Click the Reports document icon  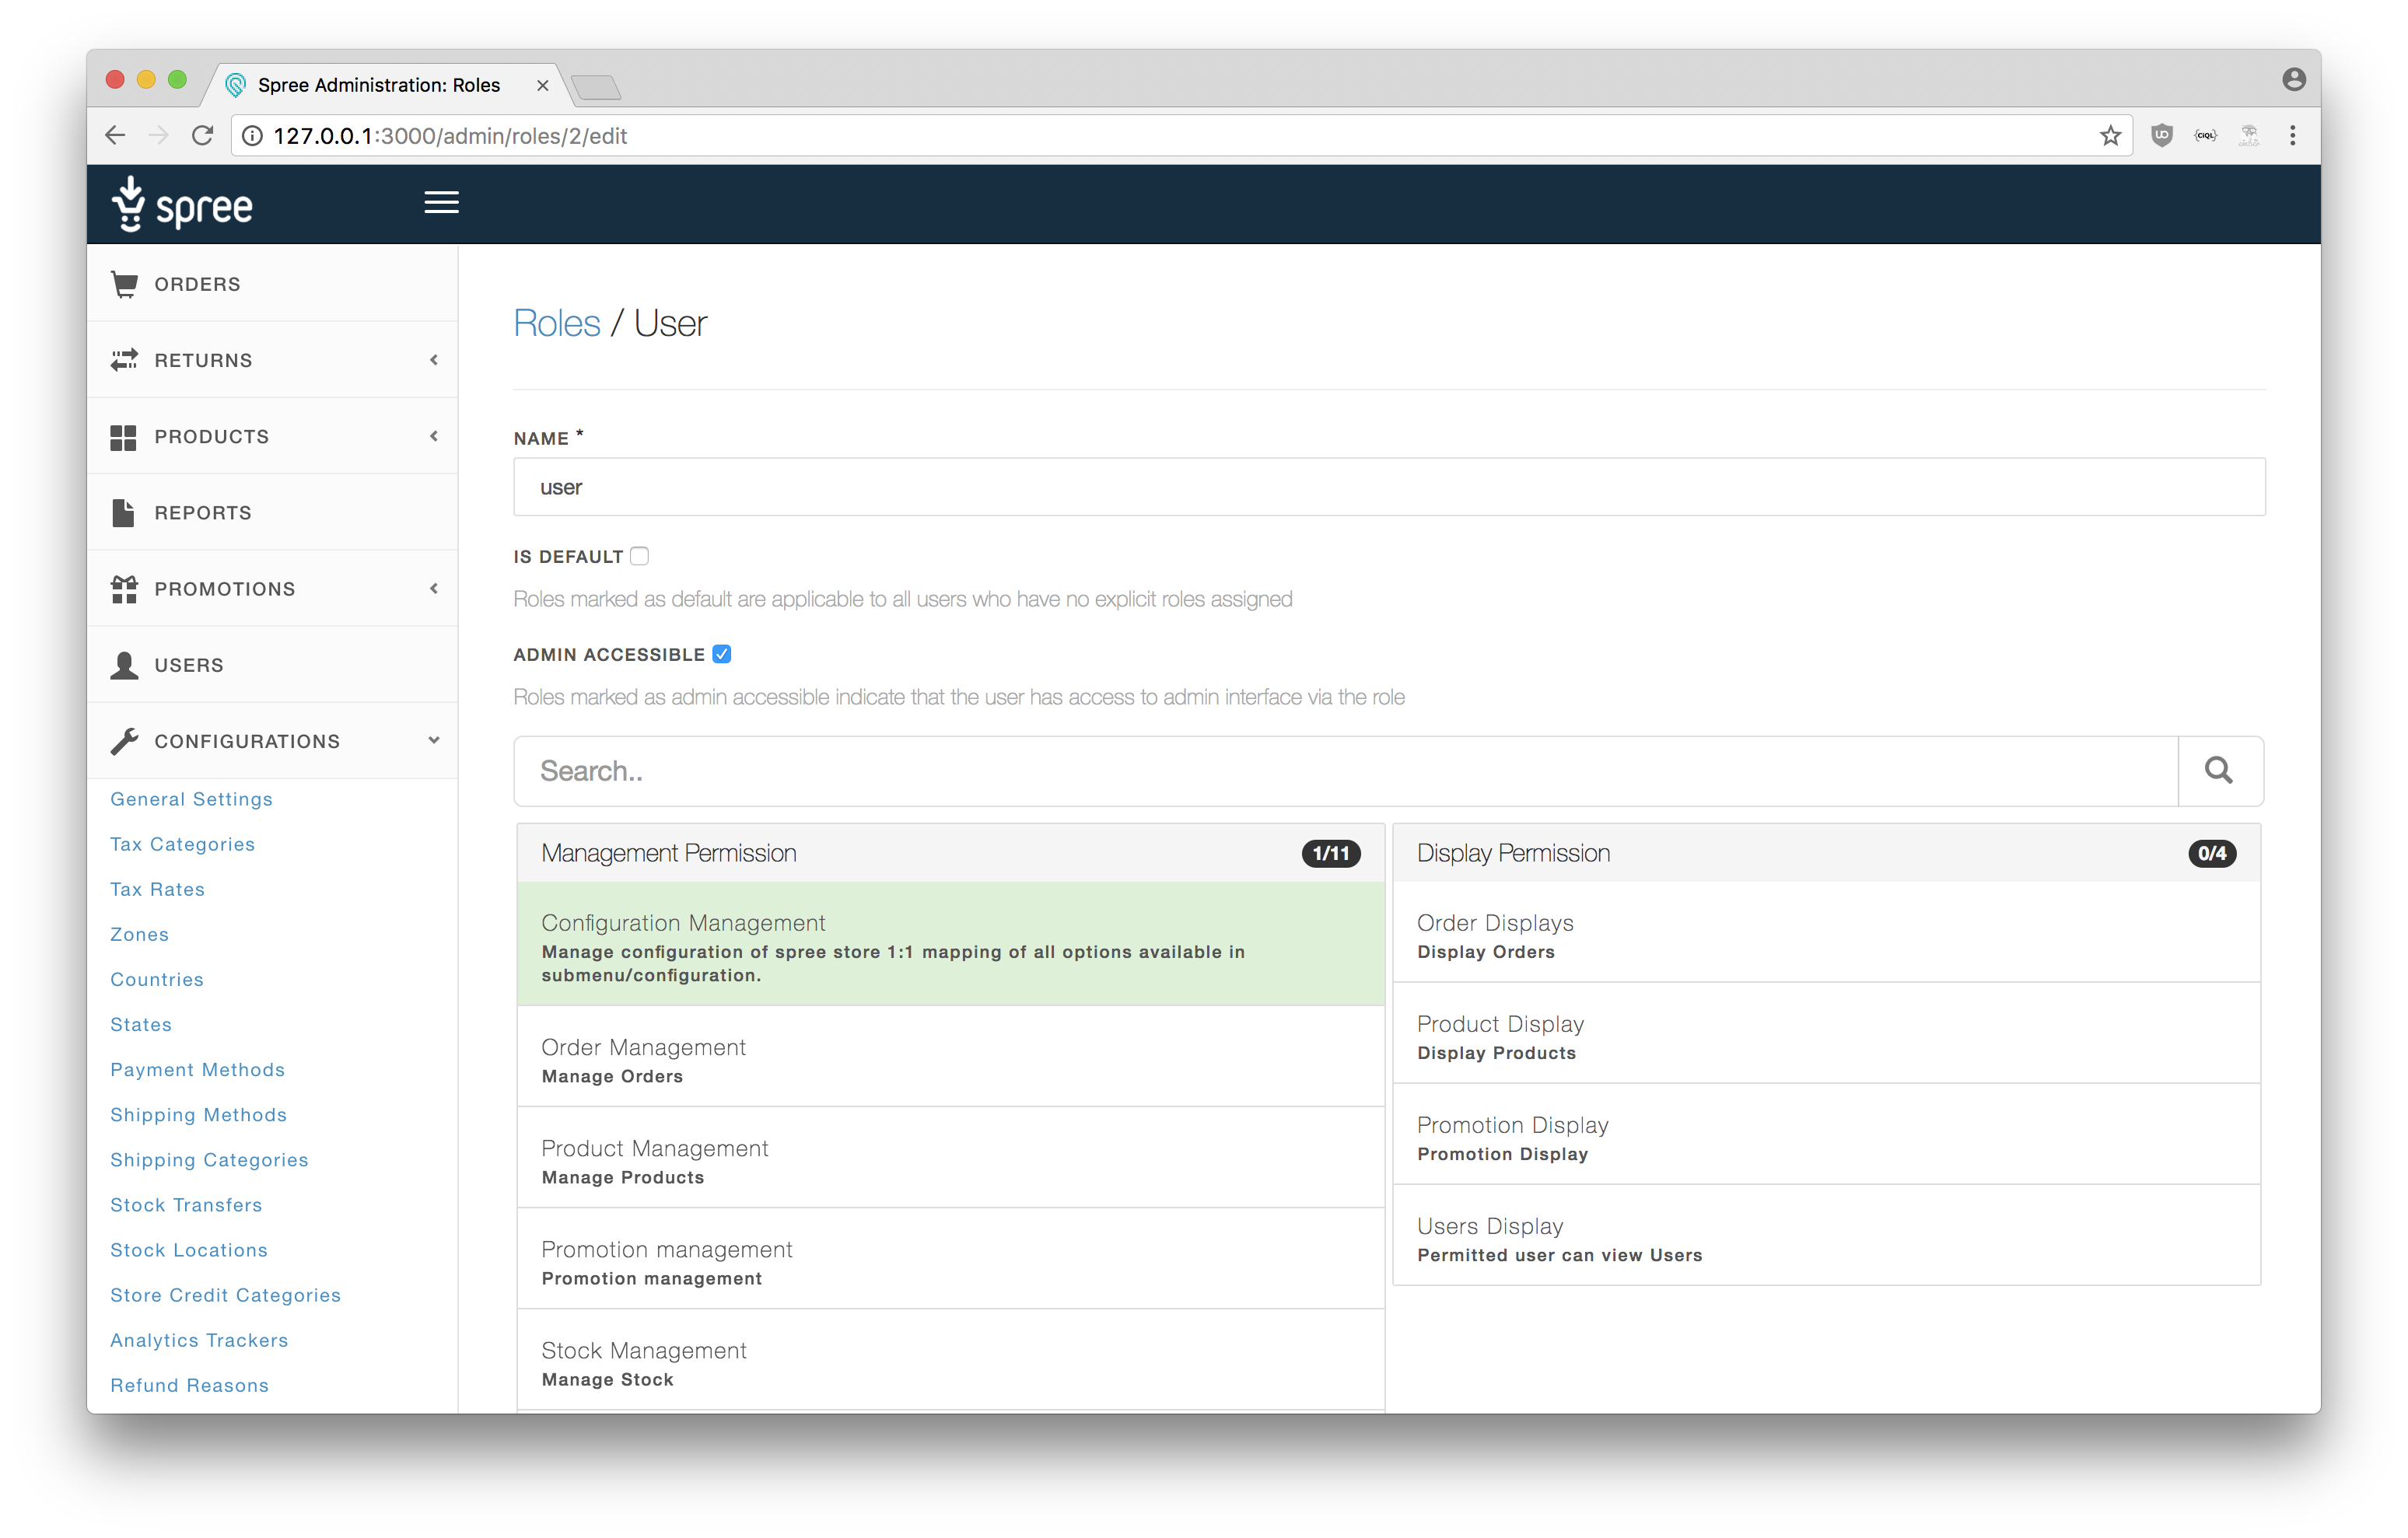click(x=123, y=513)
